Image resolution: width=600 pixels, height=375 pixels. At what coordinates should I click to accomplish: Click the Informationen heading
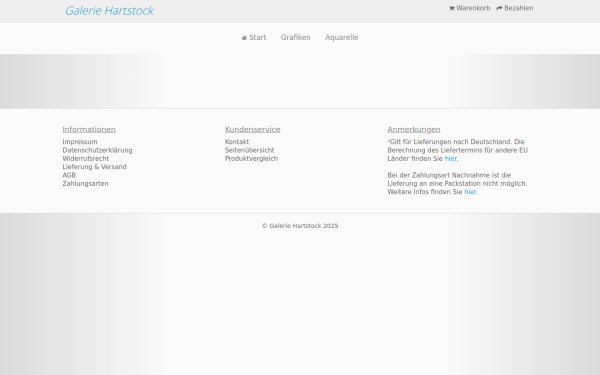click(89, 130)
